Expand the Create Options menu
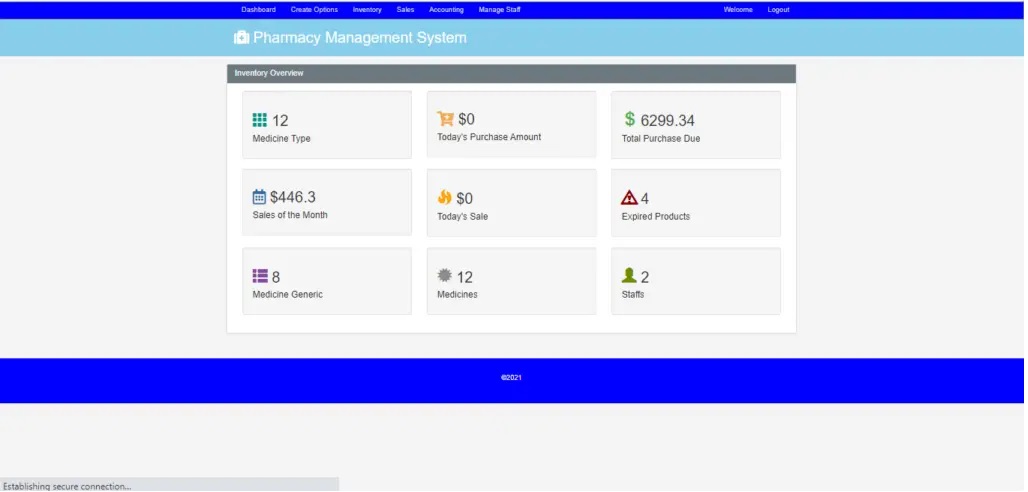The image size is (1028, 492). 314,10
